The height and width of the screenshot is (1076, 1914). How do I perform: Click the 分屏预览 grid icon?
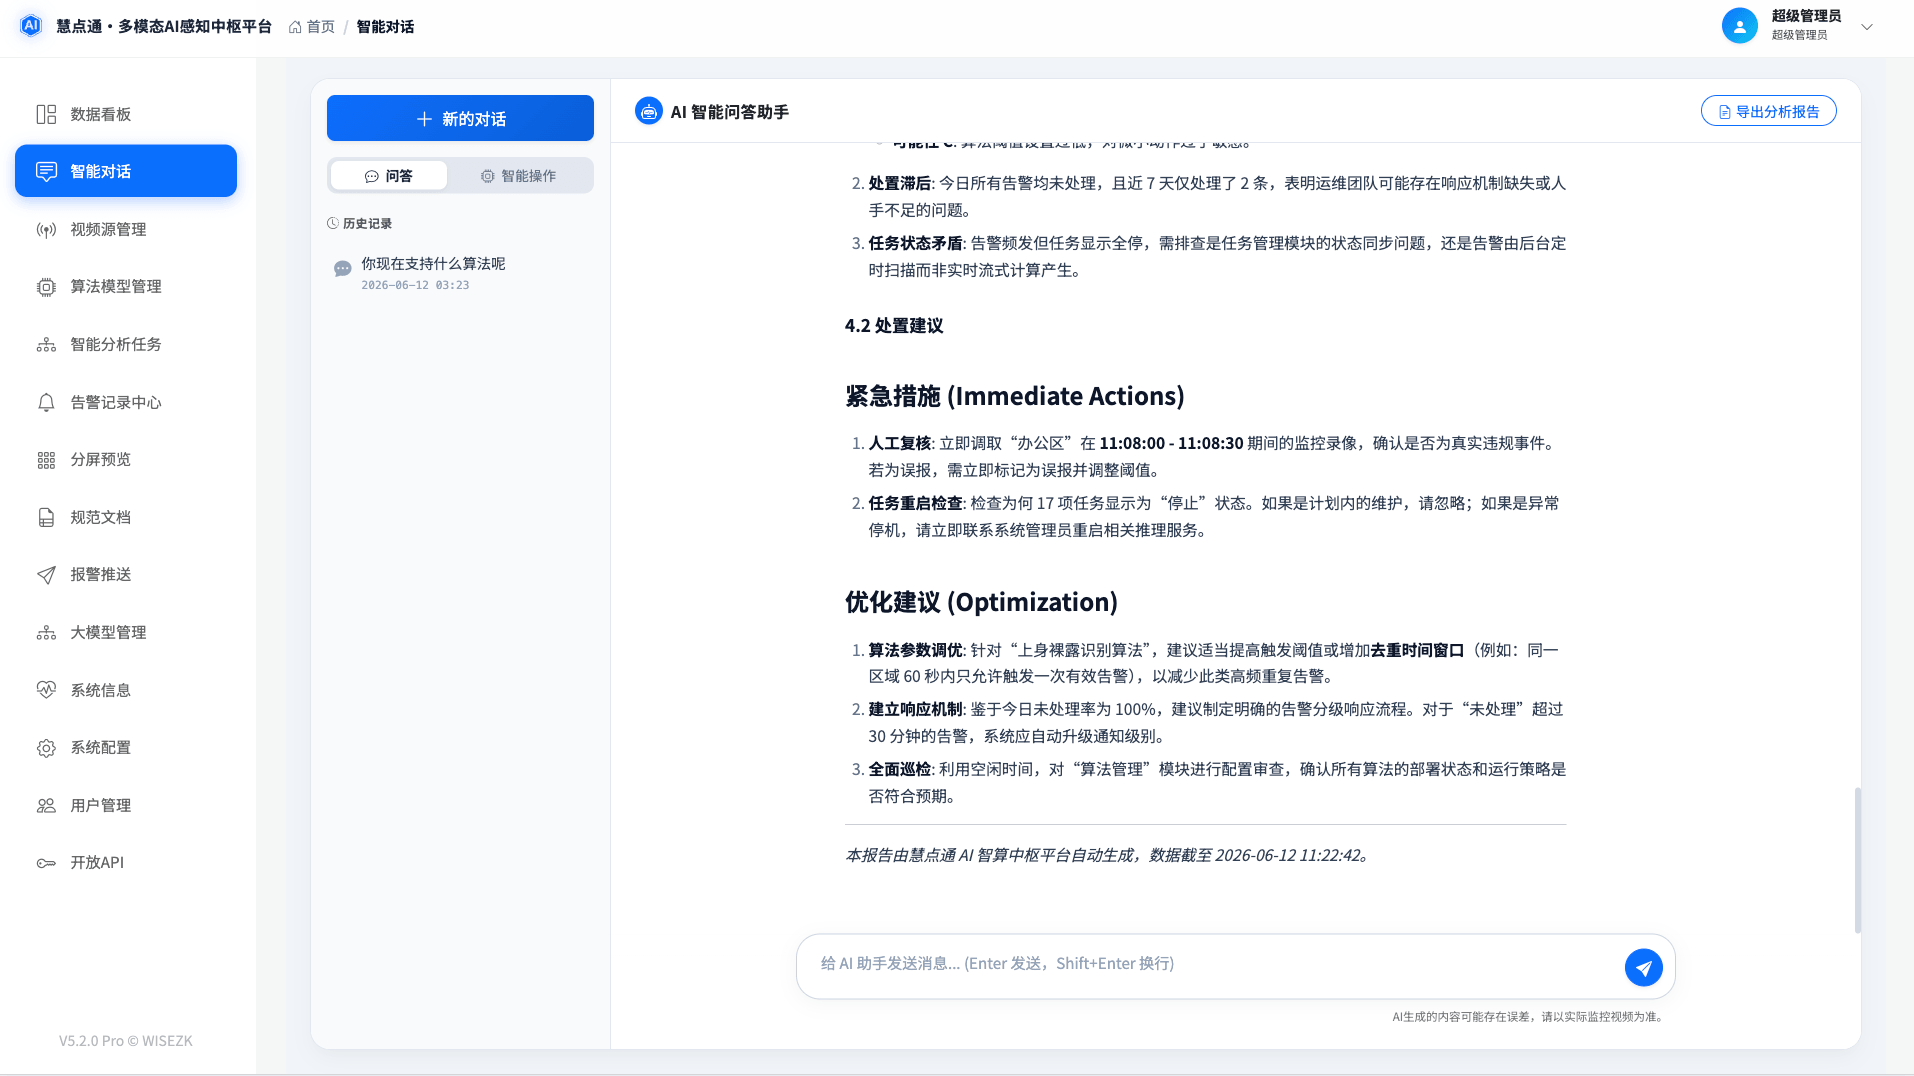46,460
